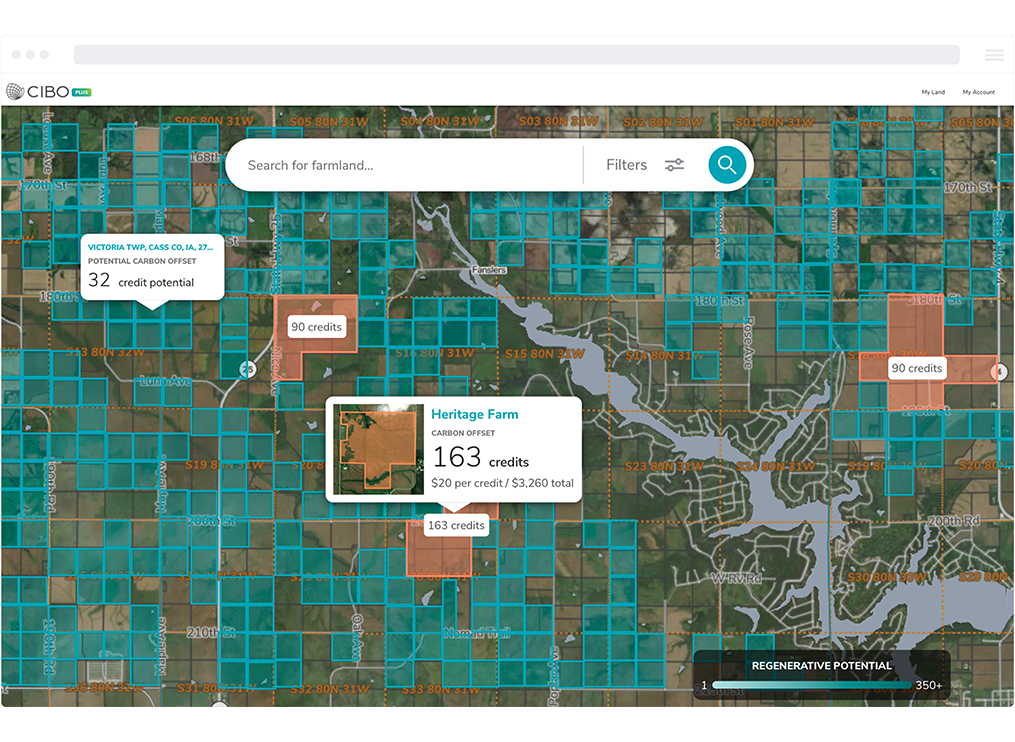Screen dimensions: 1015x742
Task: Click the Regenerative Potential gradient bar
Action: tap(812, 685)
